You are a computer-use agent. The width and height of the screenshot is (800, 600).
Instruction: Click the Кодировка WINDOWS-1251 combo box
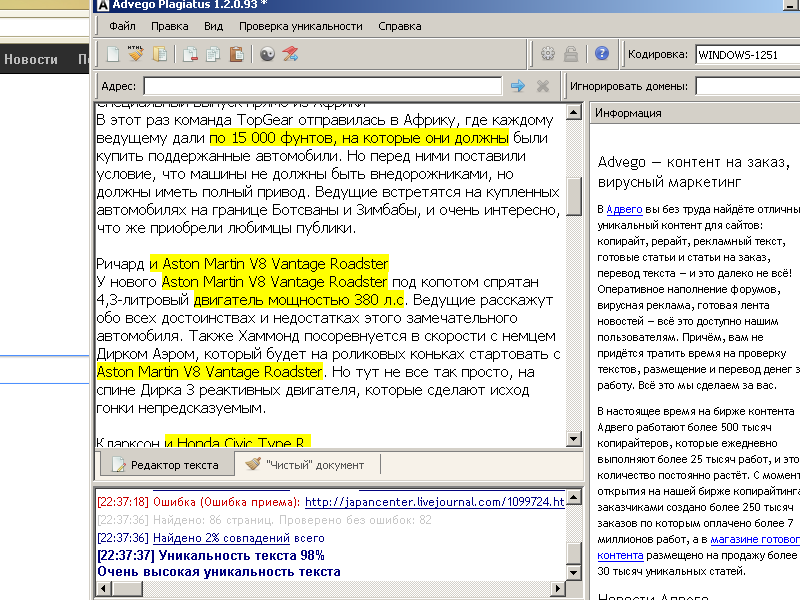(x=747, y=55)
